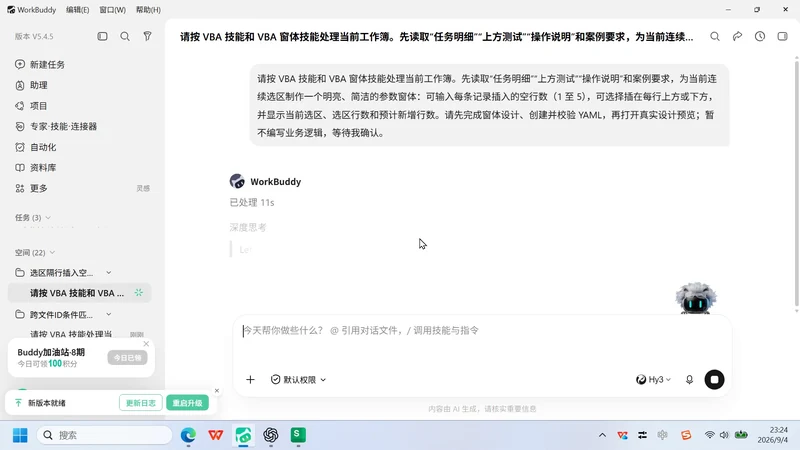
Task: Share the conversation via share arrow icon
Action: [x=737, y=36]
